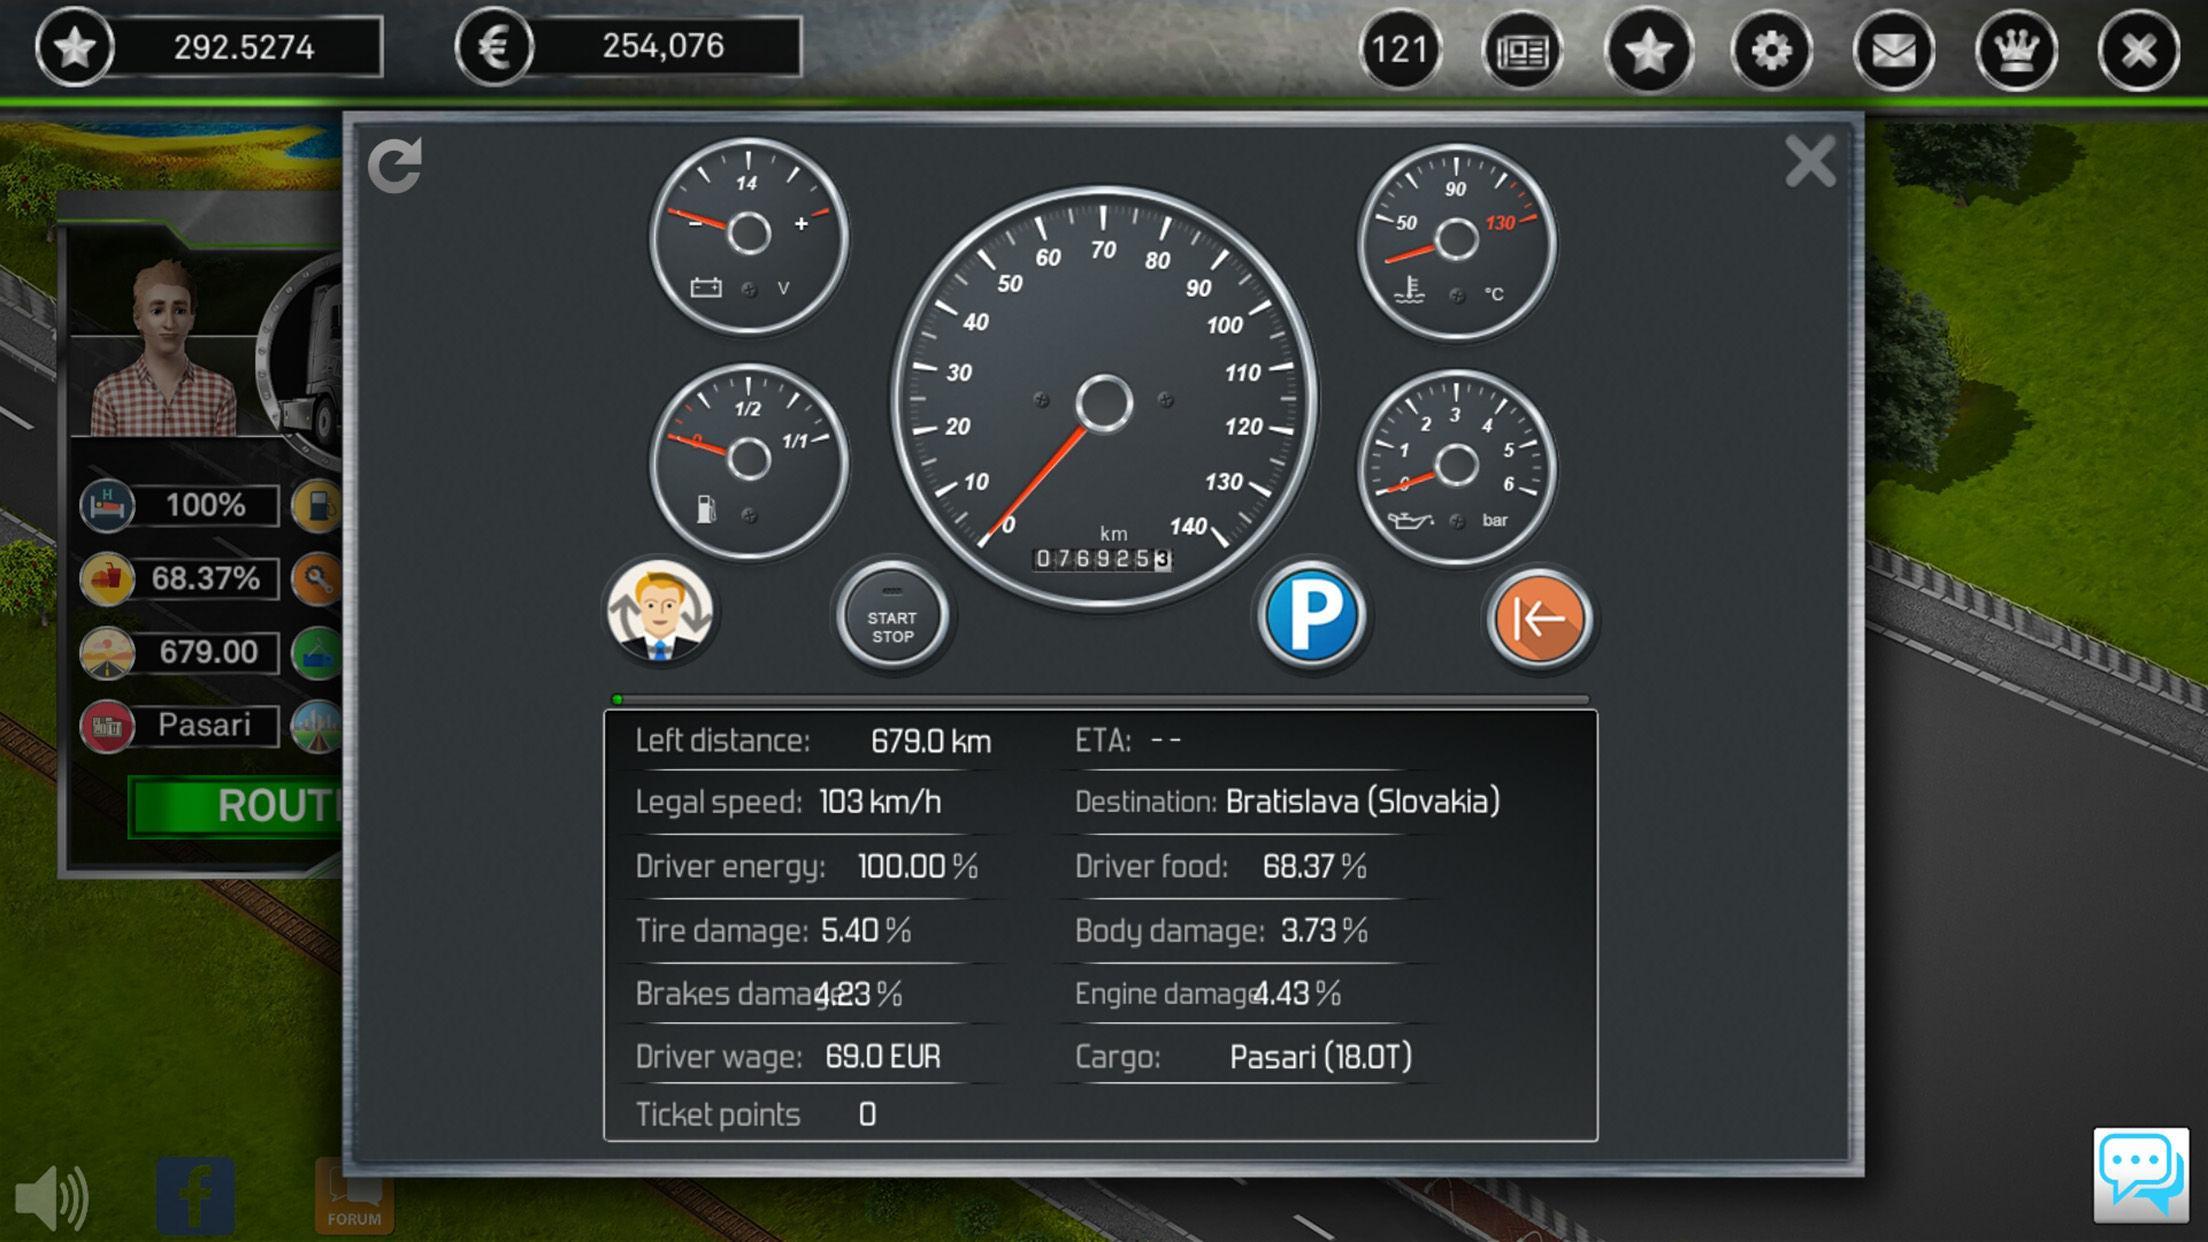This screenshot has width=2208, height=1242.
Task: Click the driver portrait thumbnail
Action: (x=165, y=348)
